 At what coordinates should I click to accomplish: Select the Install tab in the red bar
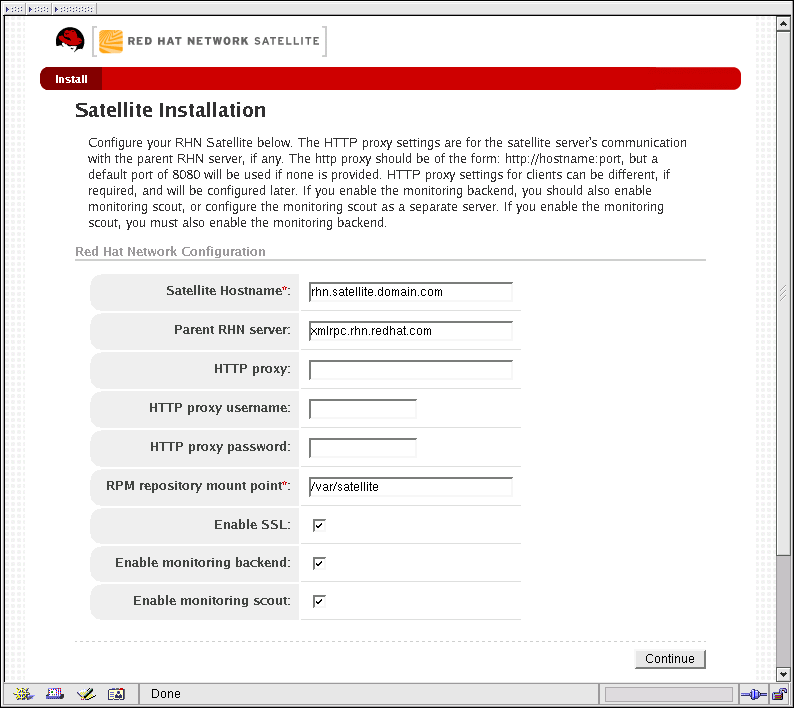[x=71, y=79]
